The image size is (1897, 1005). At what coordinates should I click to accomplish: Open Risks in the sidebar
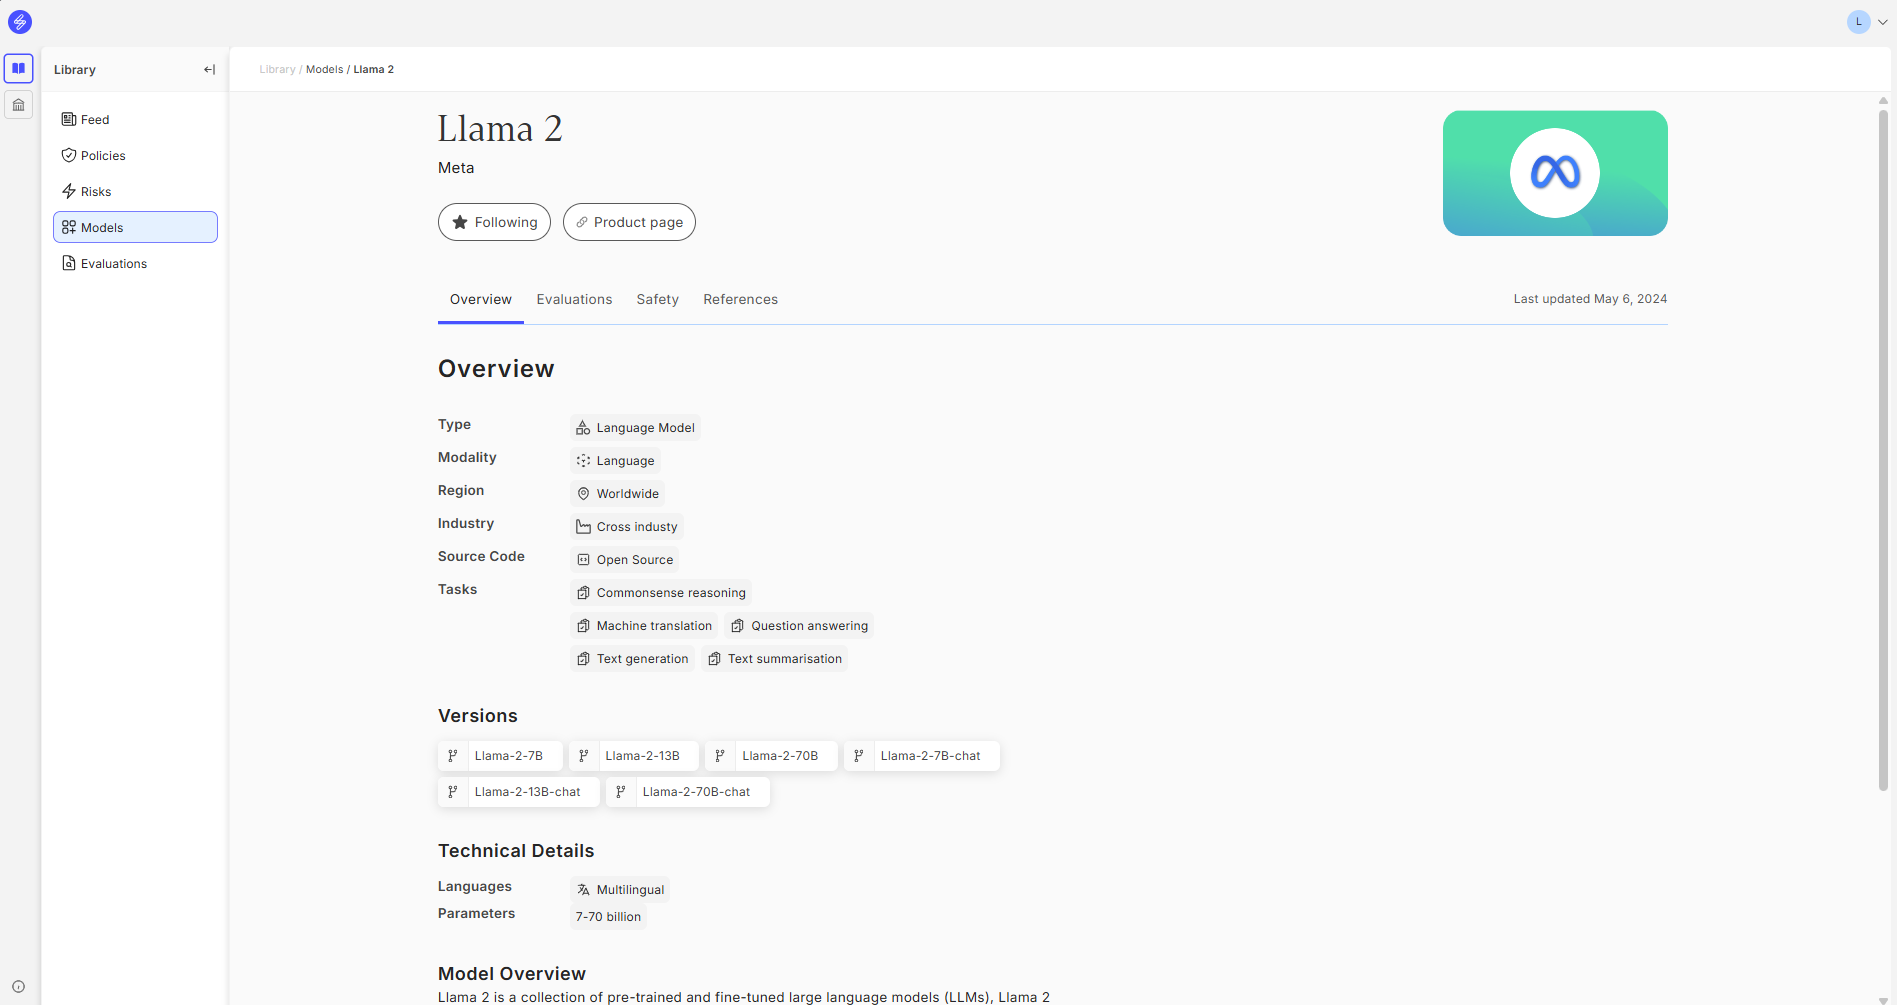pos(135,192)
